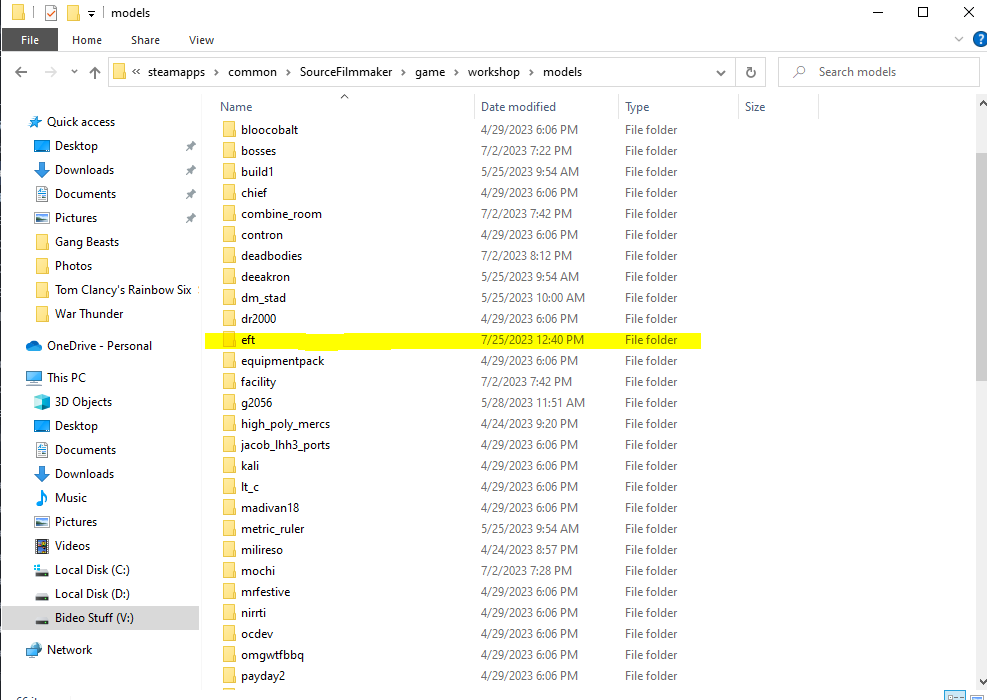Screen dimensions: 987x700
Task: Switch to the View ribbon tab
Action: (201, 40)
